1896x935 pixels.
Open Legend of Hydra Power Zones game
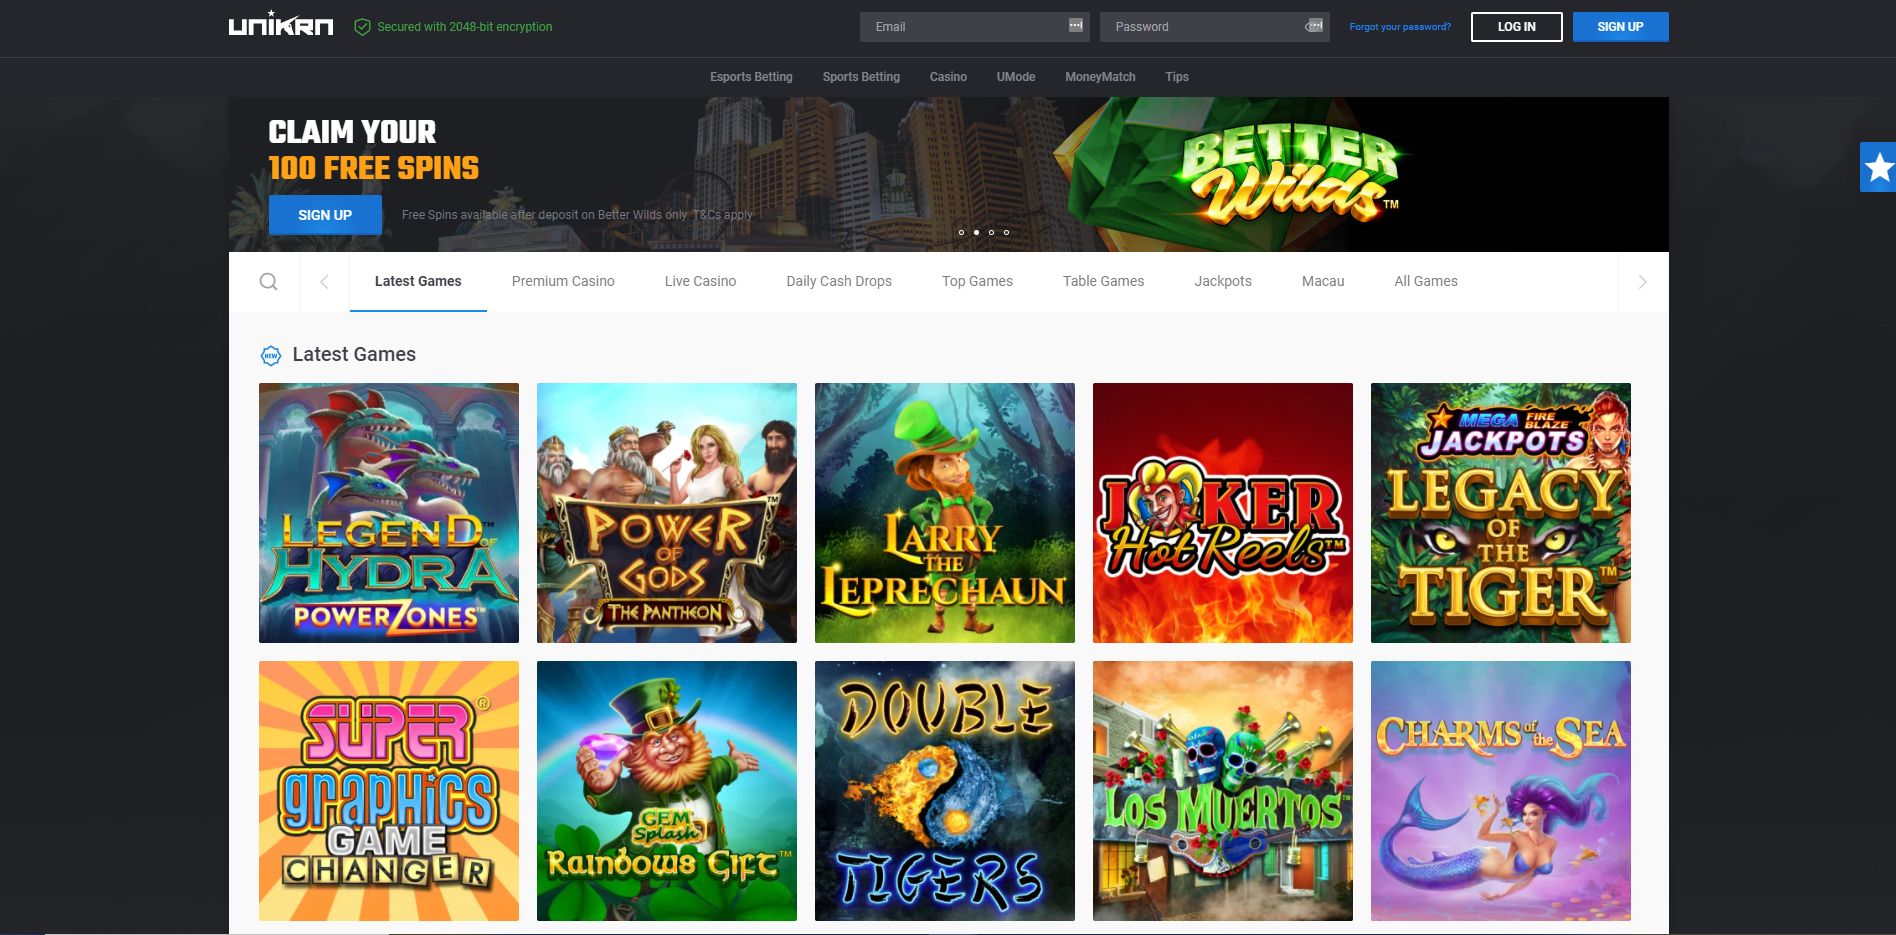[389, 513]
